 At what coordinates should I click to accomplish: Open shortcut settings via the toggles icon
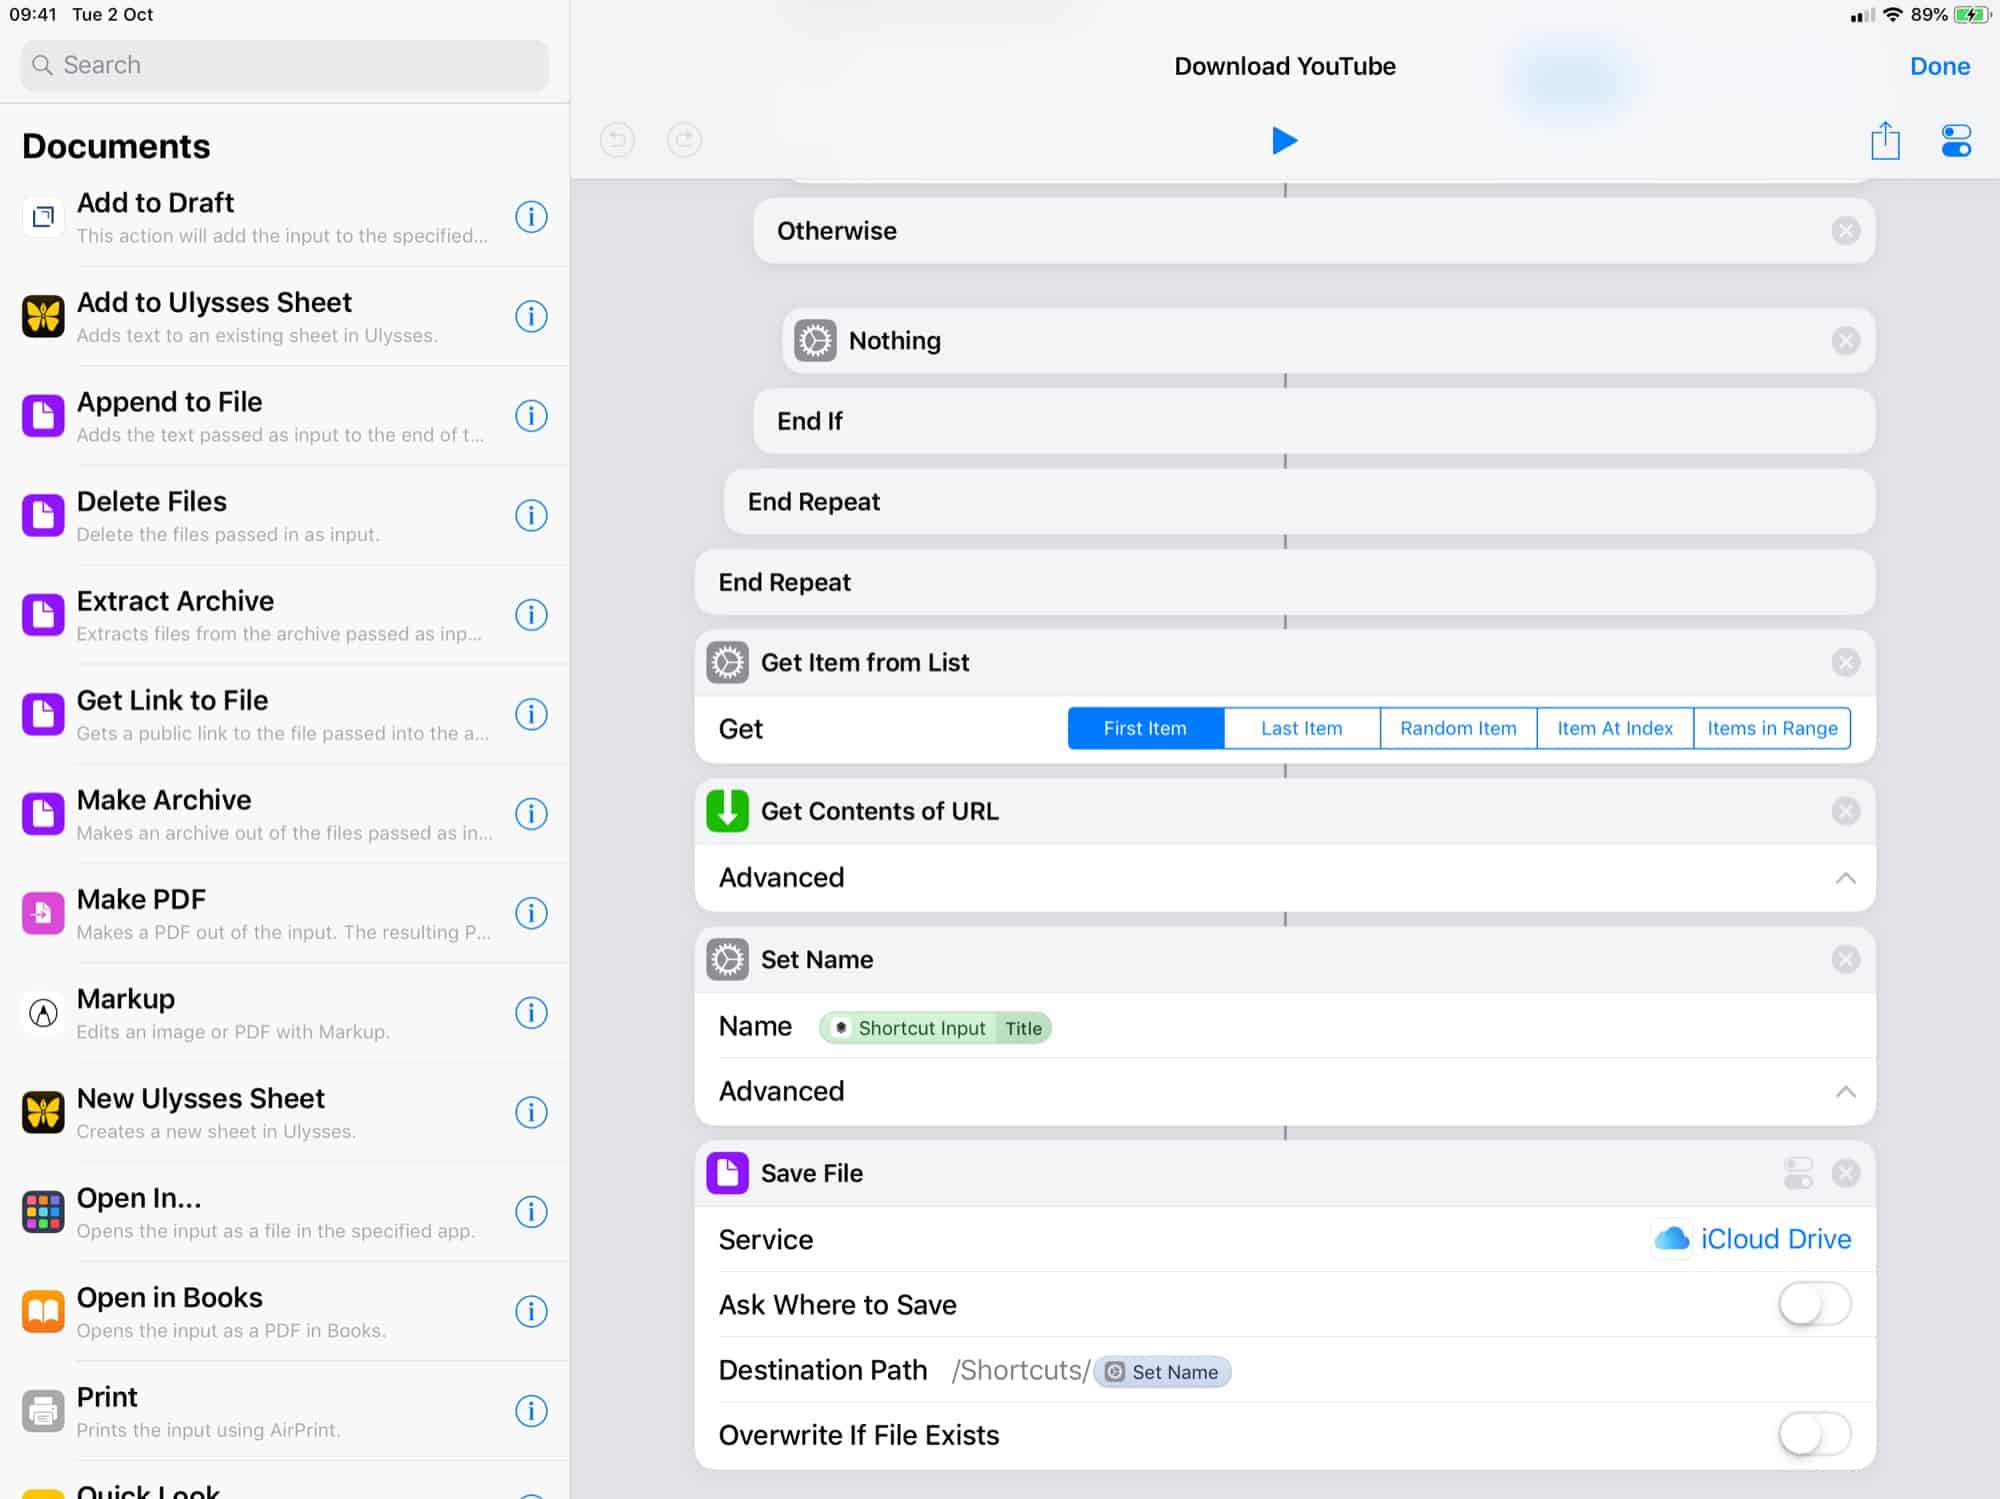[x=1955, y=141]
